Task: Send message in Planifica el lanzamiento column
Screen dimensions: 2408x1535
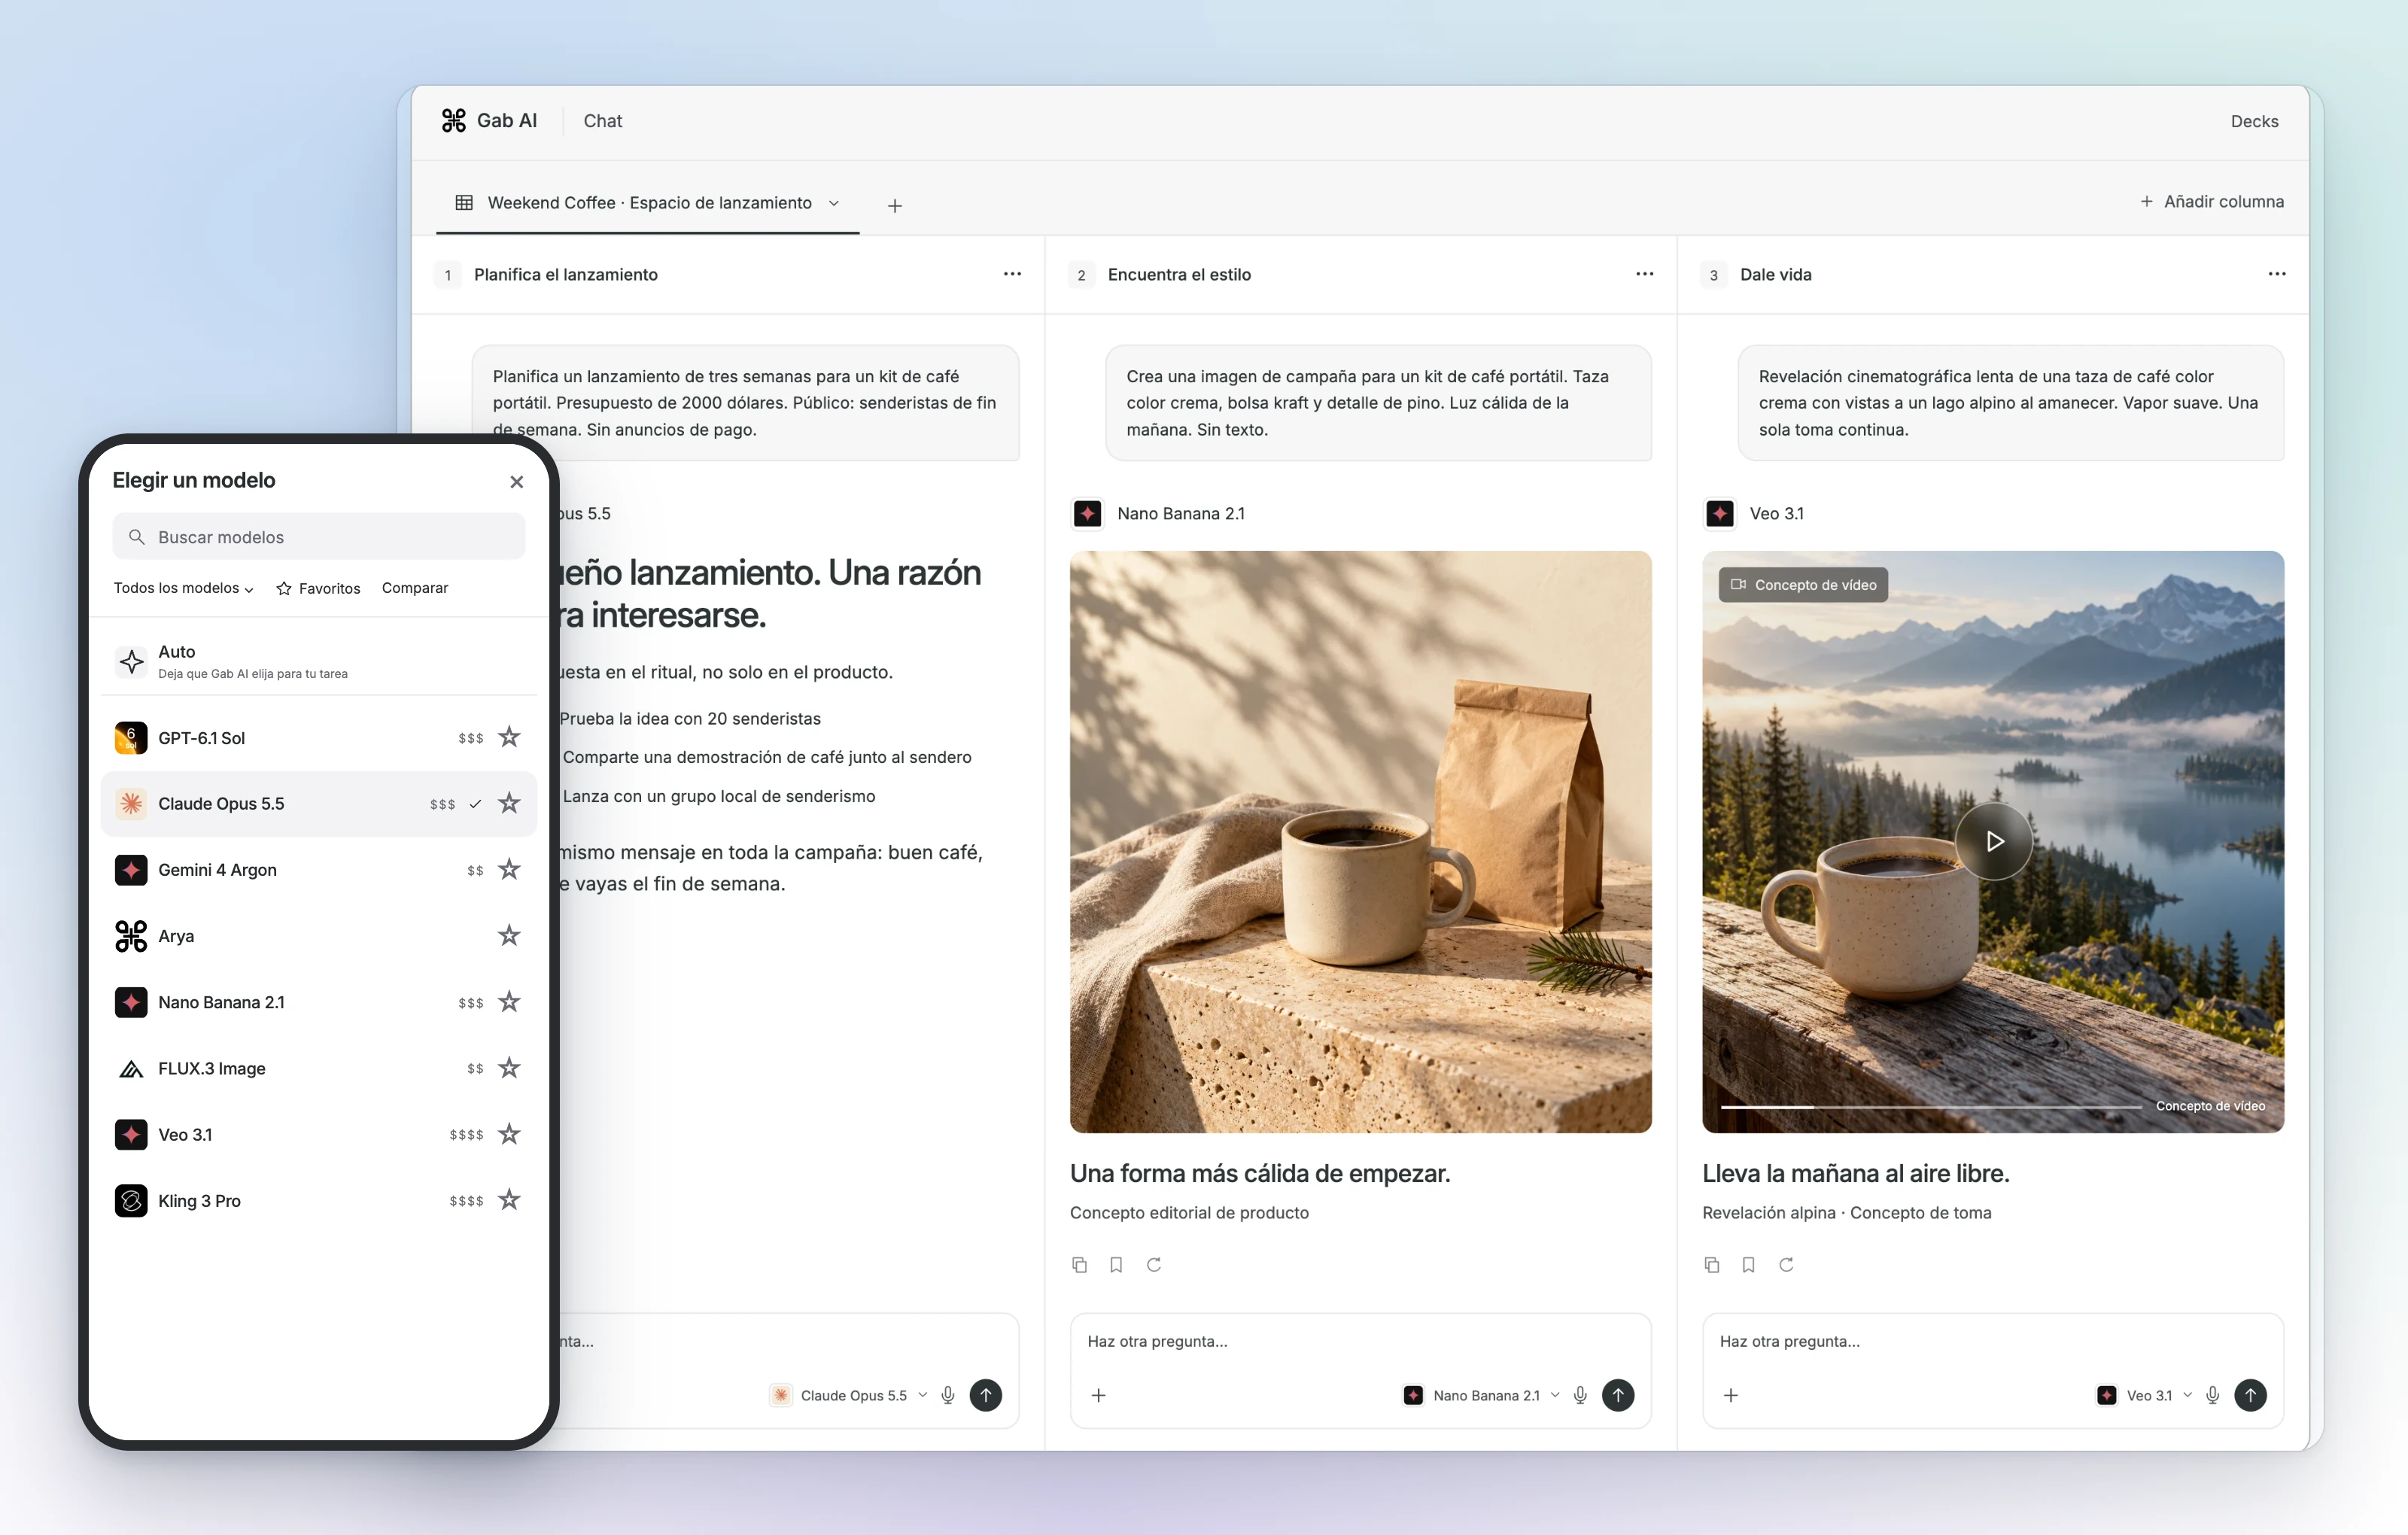Action: [x=986, y=1395]
